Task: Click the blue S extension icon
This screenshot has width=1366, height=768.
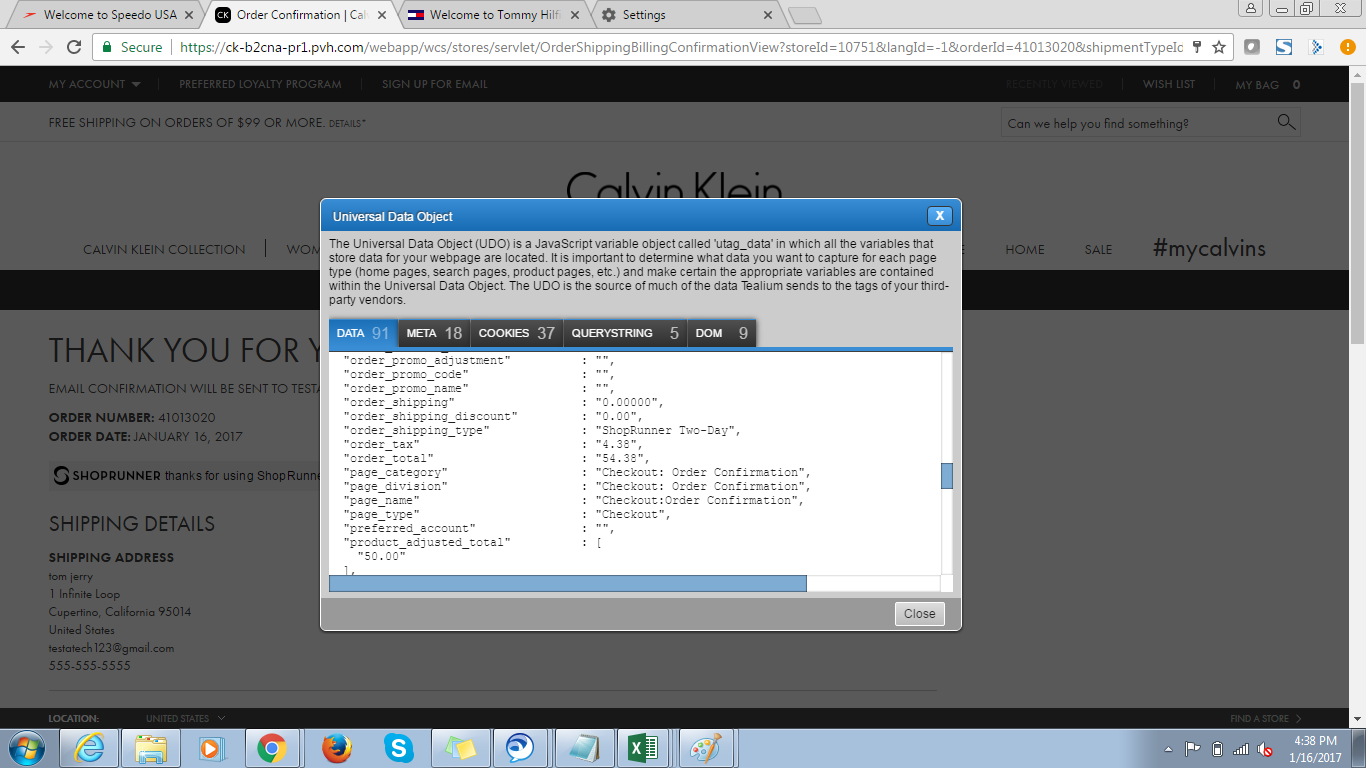Action: click(x=1284, y=47)
